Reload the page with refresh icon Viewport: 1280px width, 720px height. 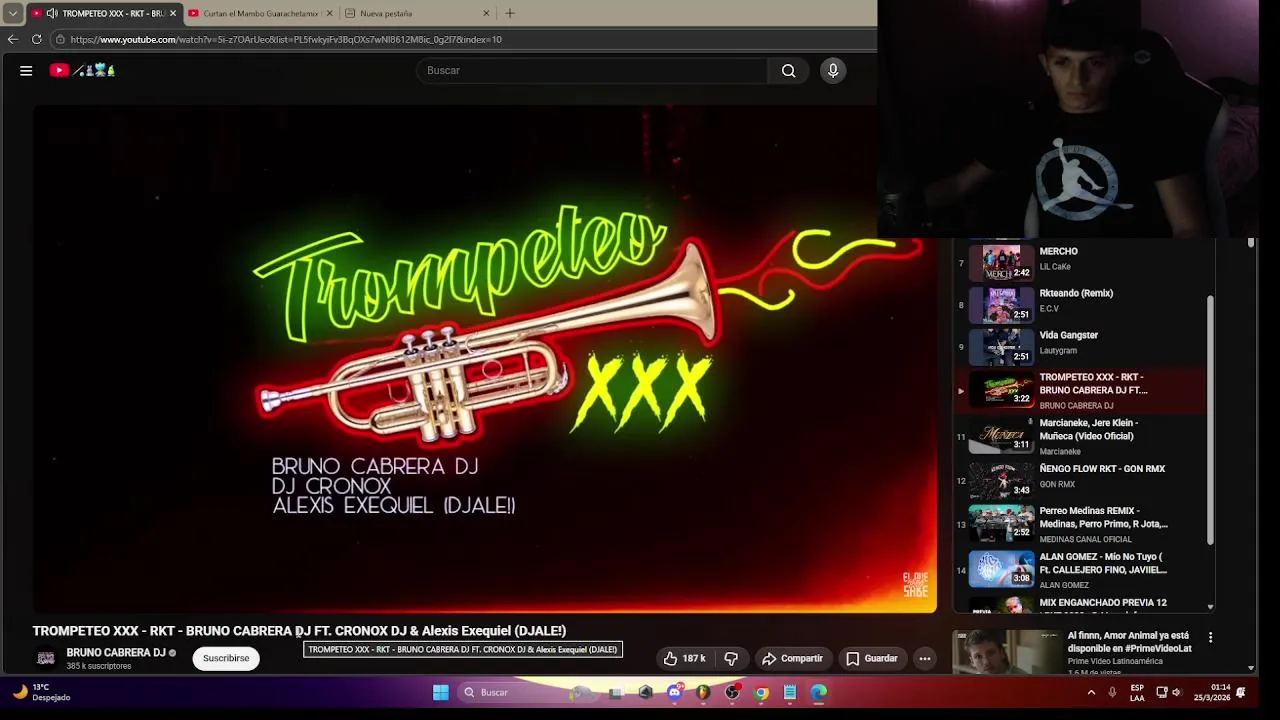pyautogui.click(x=36, y=39)
